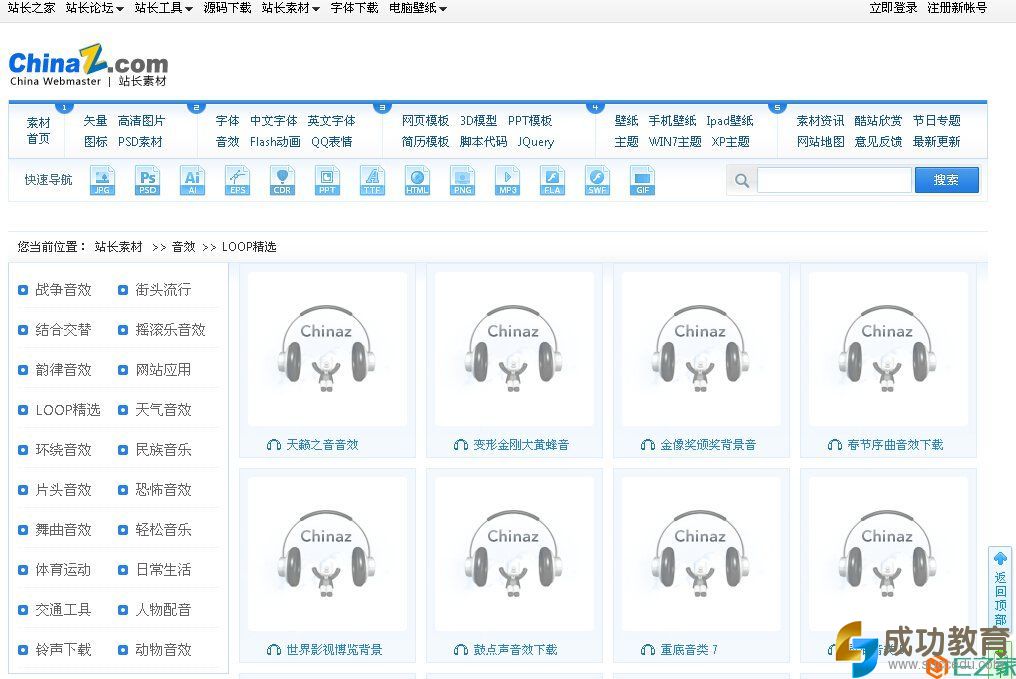Image resolution: width=1016 pixels, height=679 pixels.
Task: Open the HTML file type icon
Action: point(417,180)
